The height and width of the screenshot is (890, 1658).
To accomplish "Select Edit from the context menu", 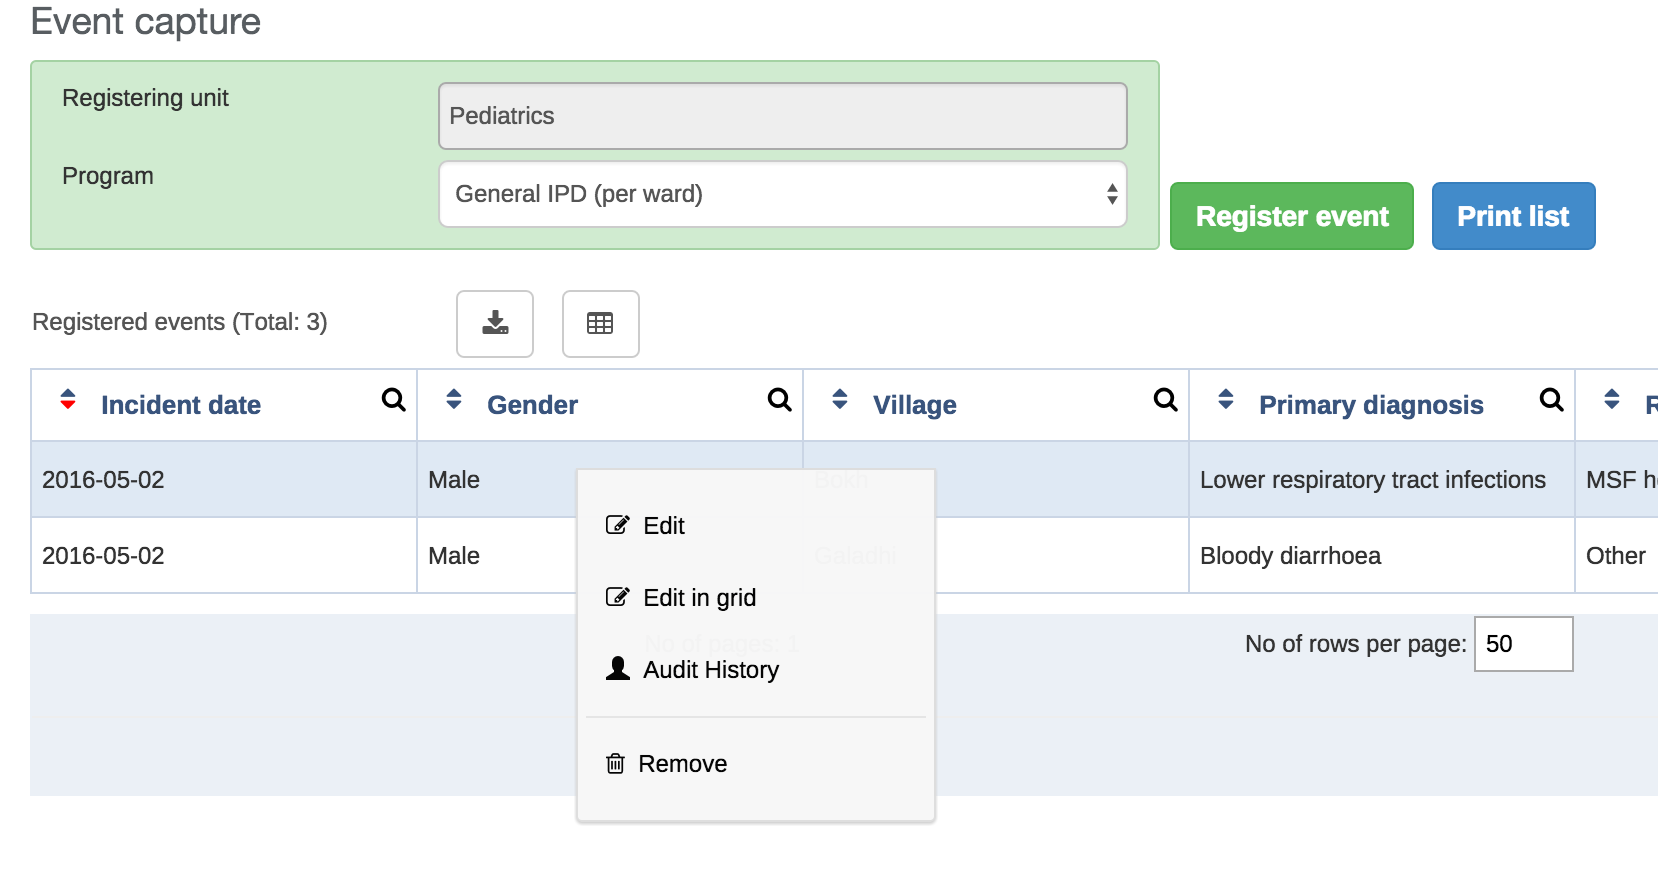I will tap(664, 526).
